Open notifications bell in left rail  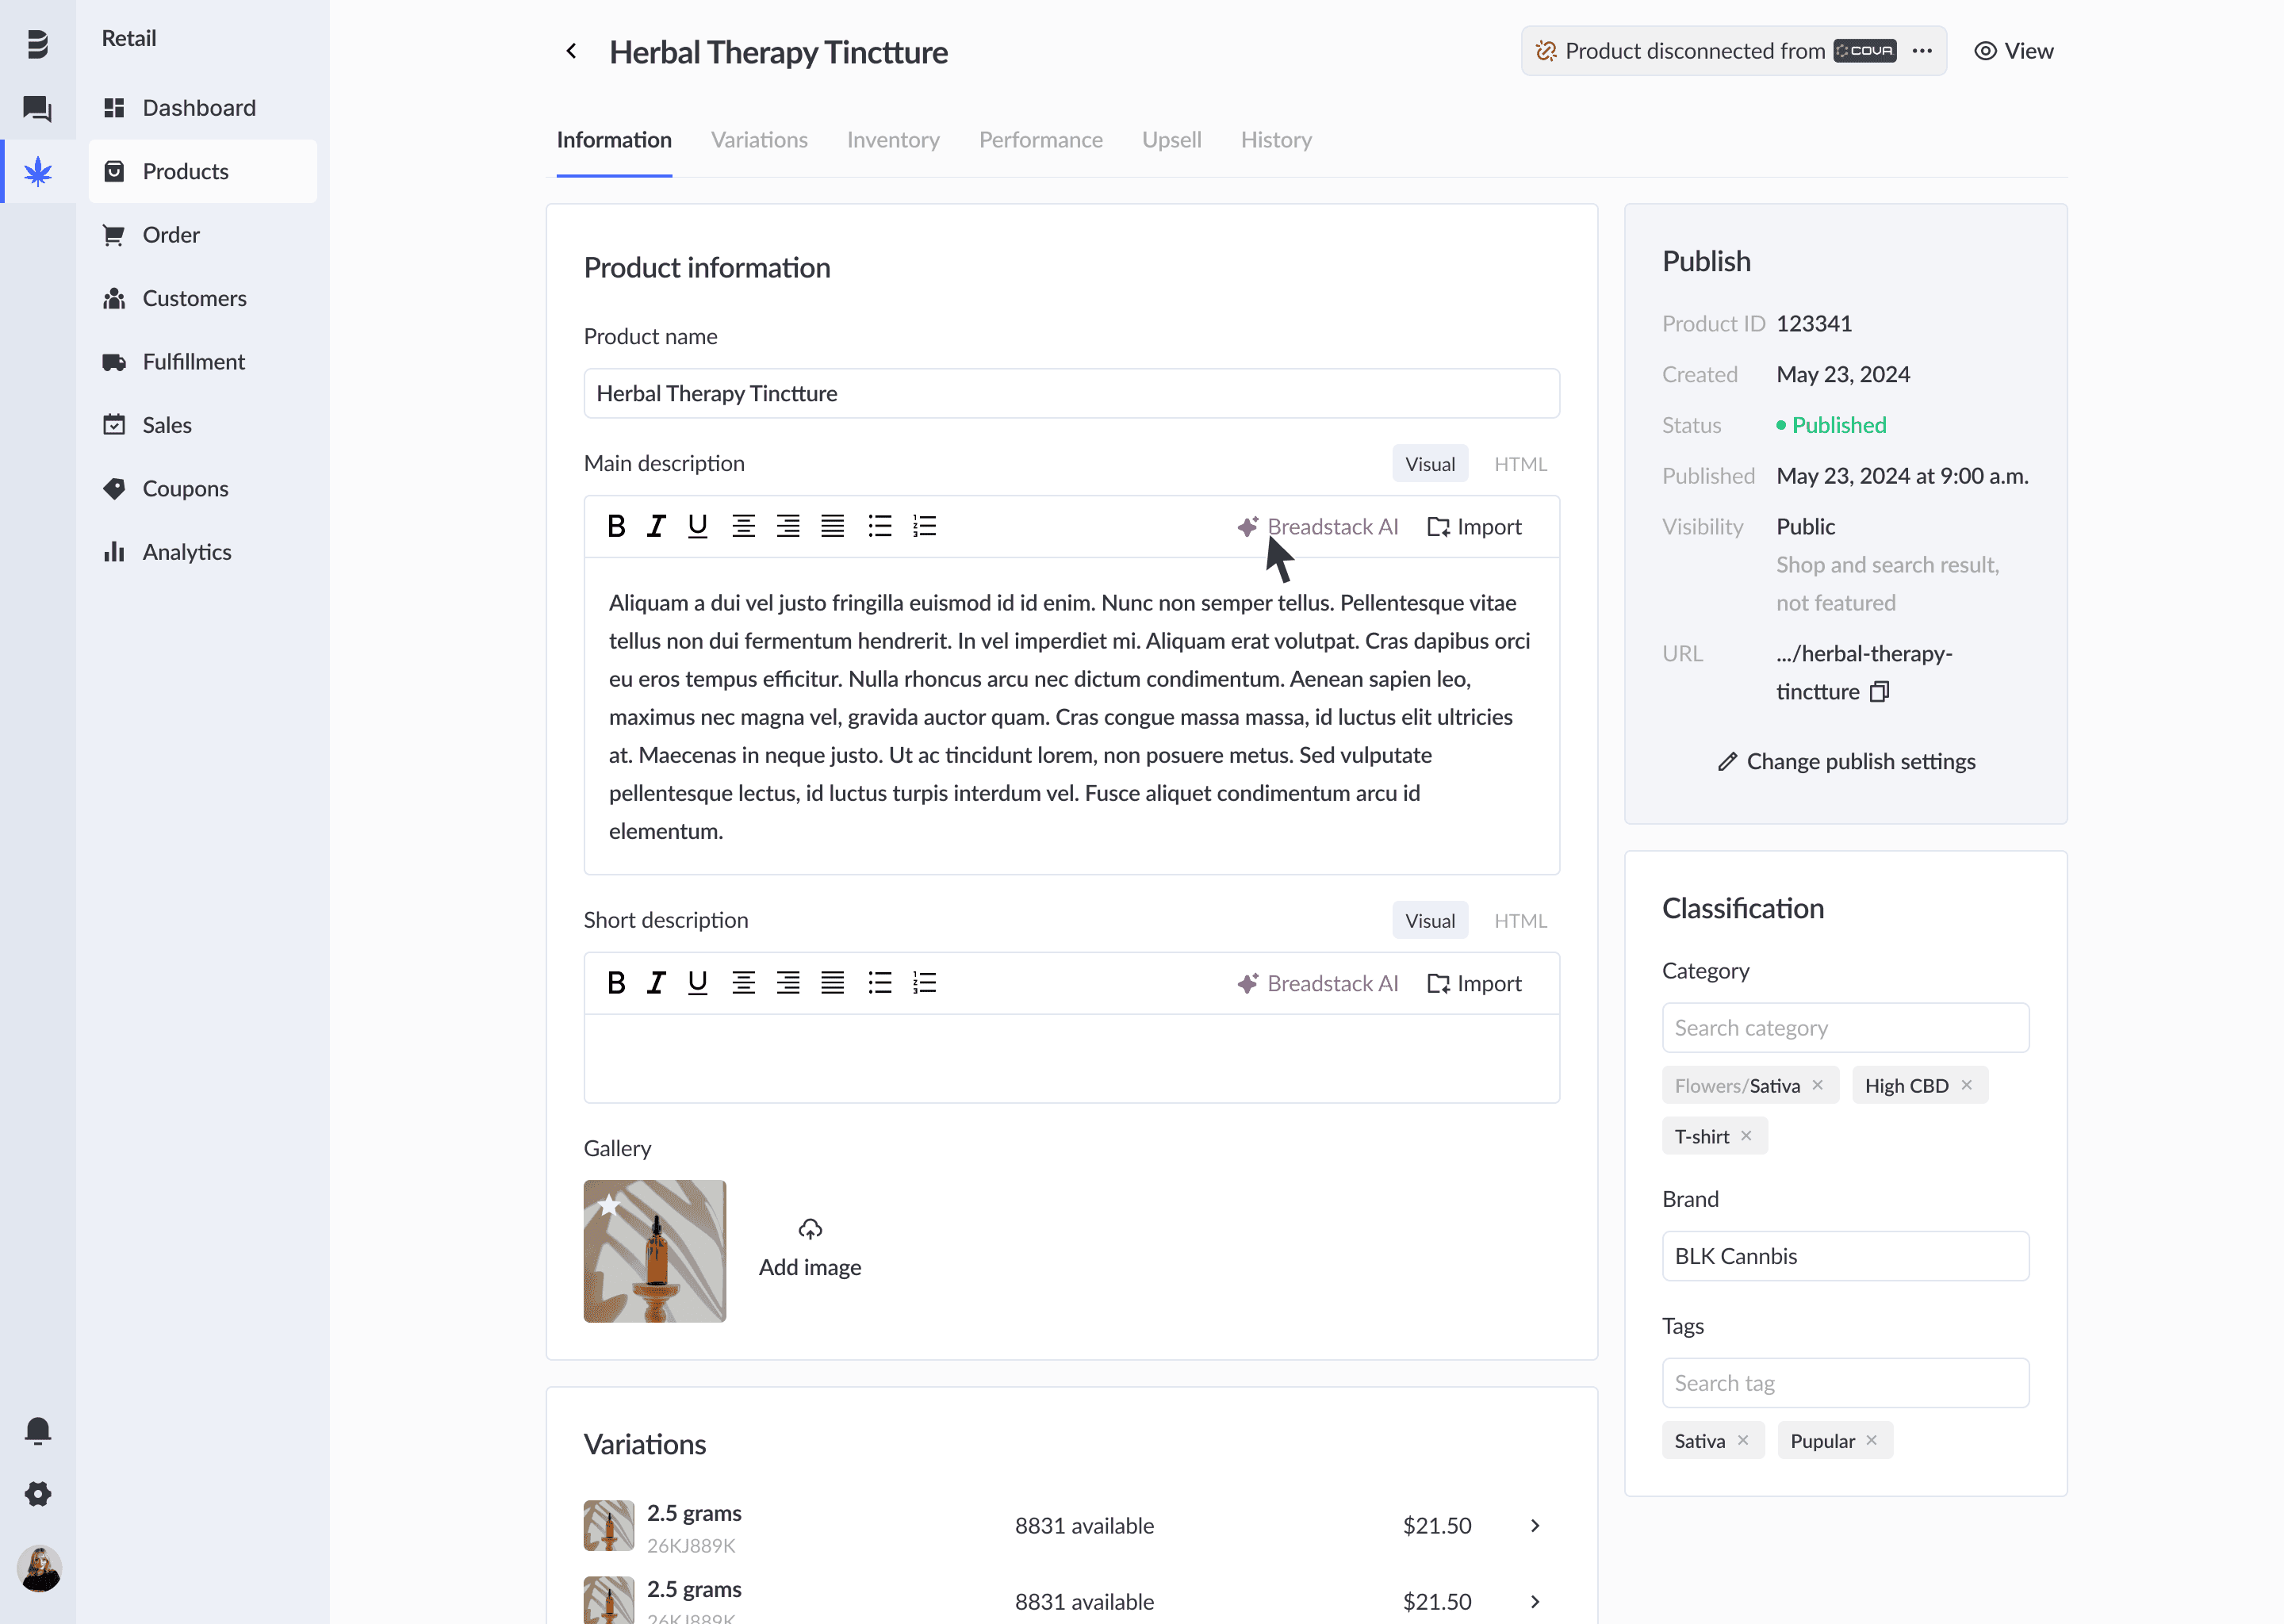38,1430
